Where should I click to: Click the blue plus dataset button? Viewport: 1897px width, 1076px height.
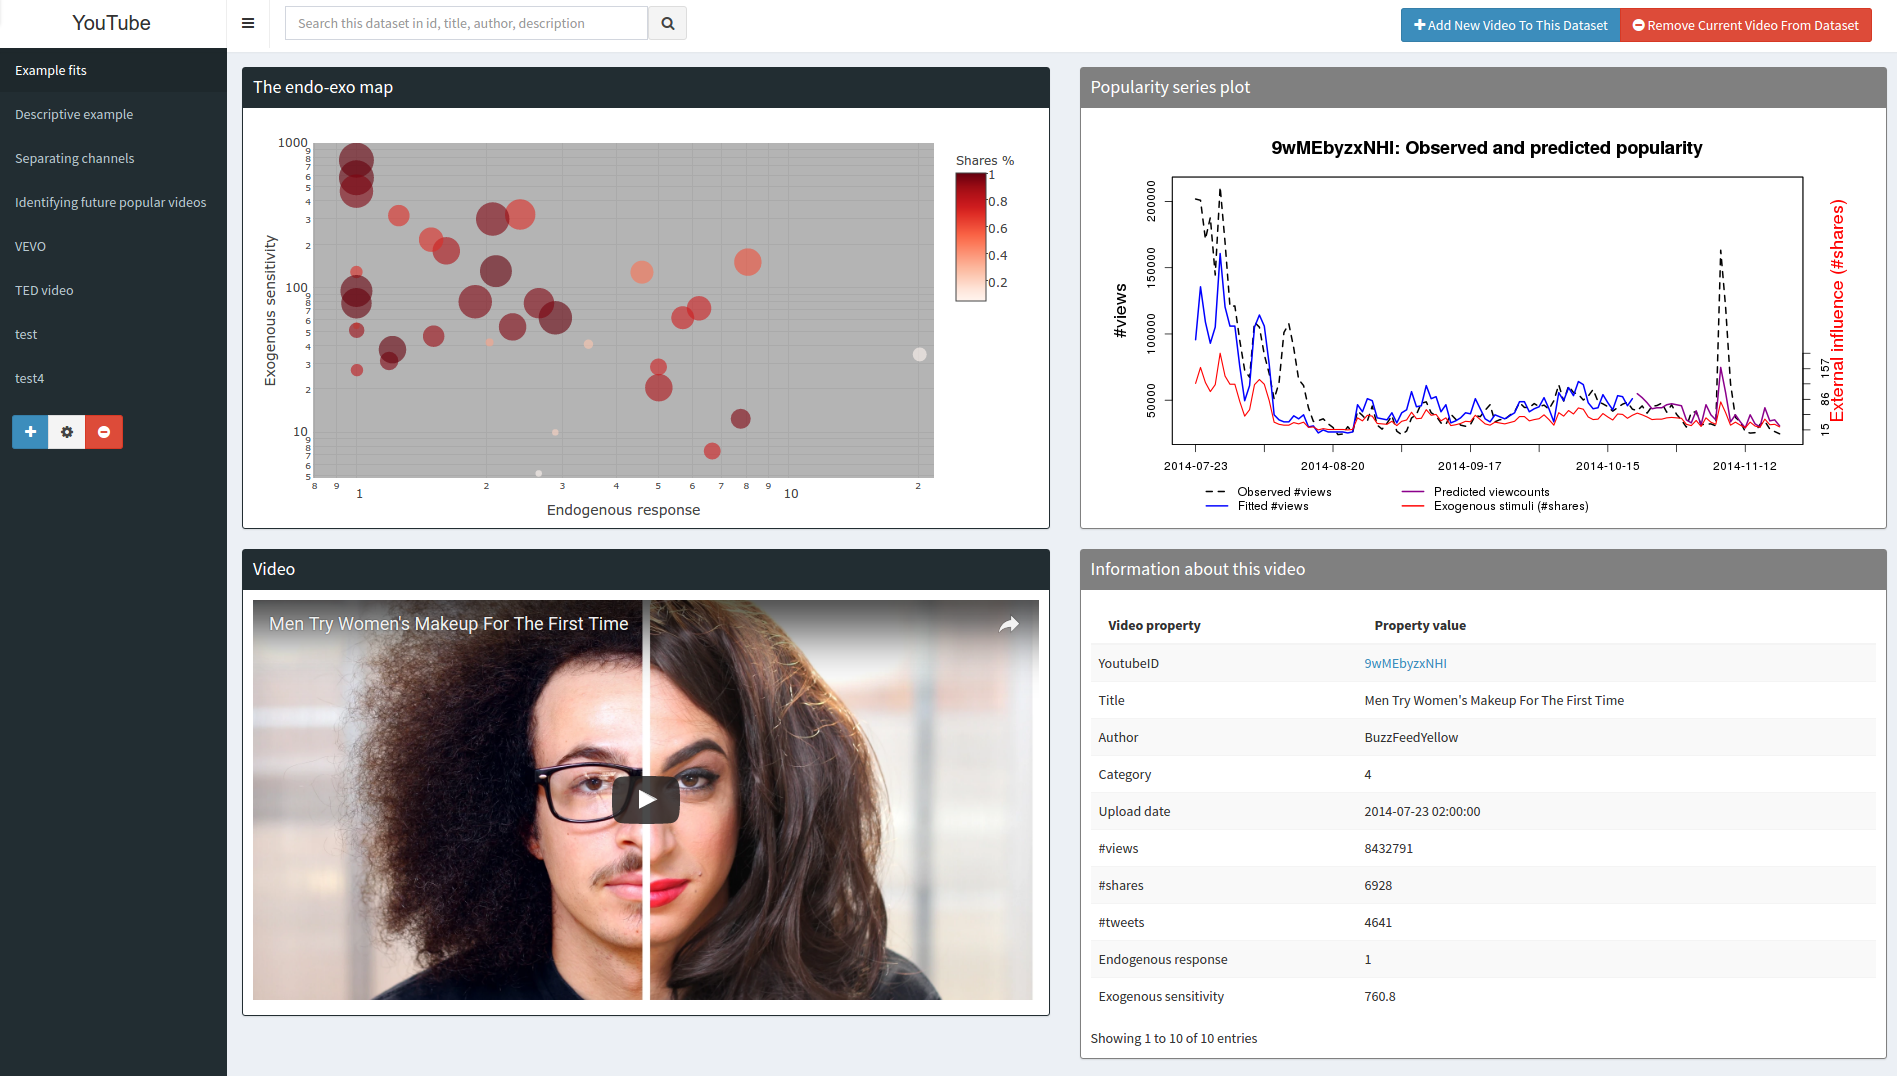tap(30, 432)
